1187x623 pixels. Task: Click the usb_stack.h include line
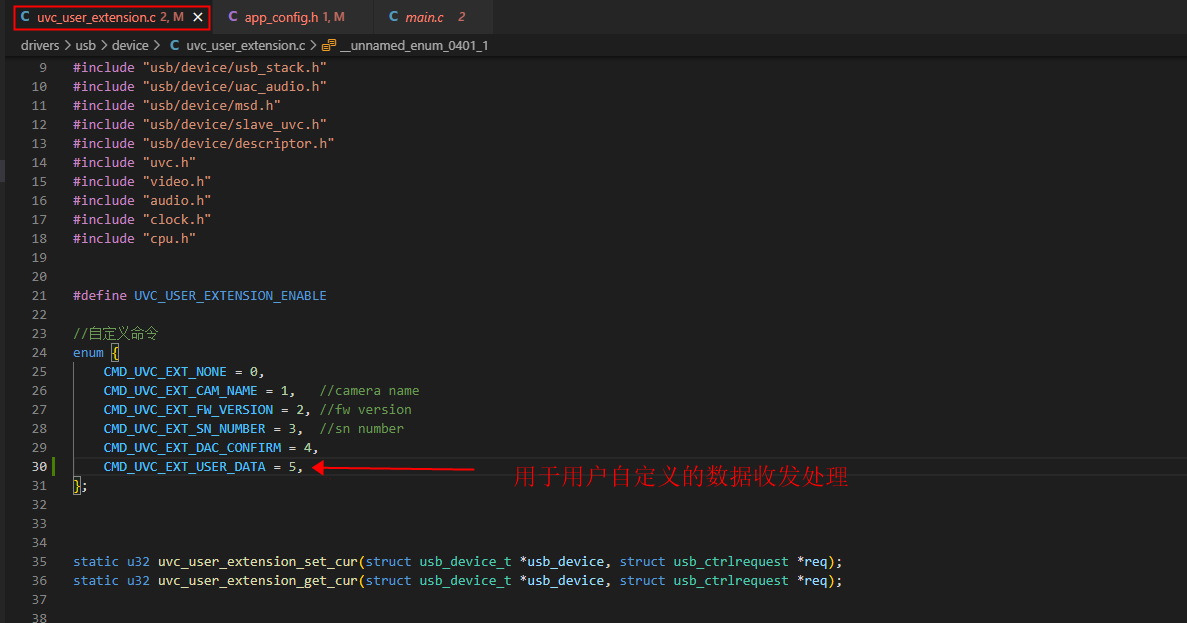[200, 67]
